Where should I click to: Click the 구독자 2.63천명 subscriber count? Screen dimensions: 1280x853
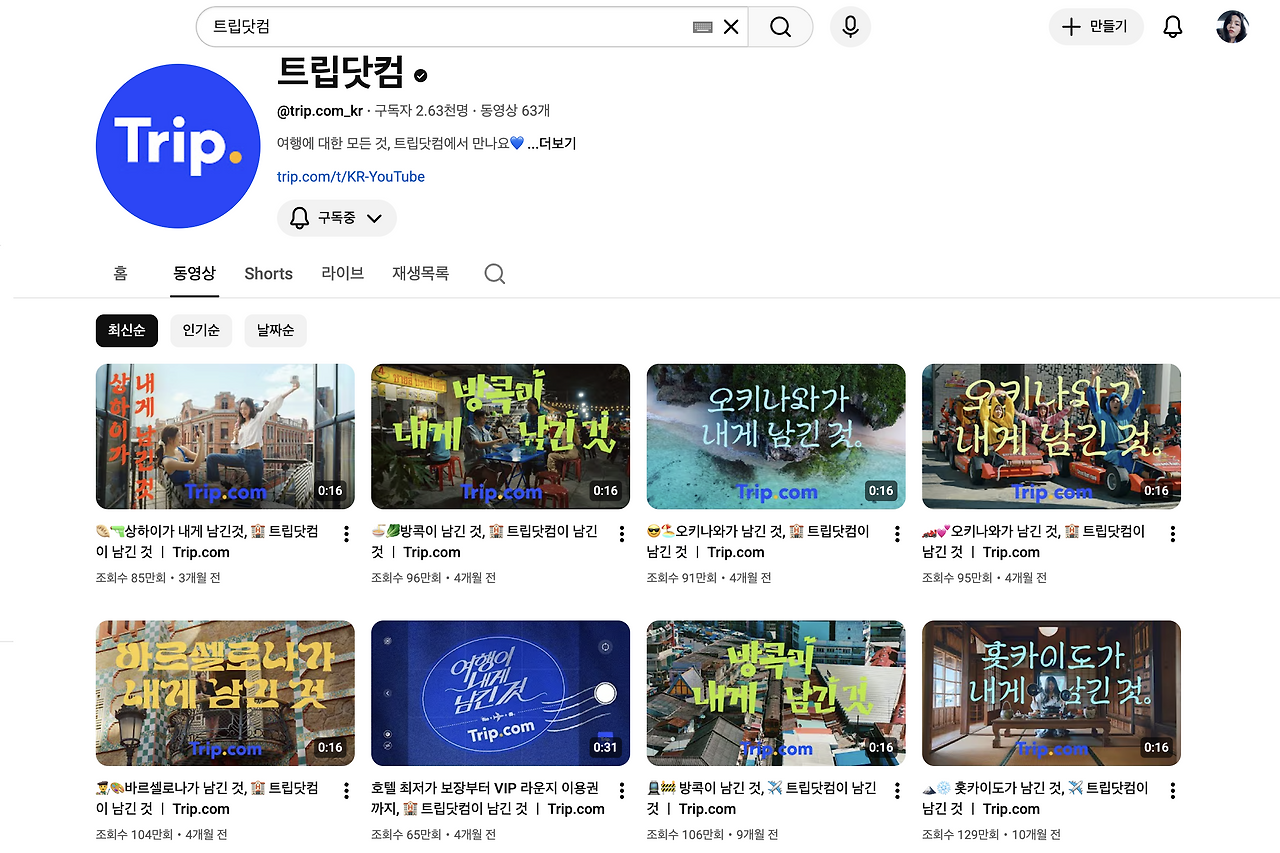pyautogui.click(x=420, y=111)
